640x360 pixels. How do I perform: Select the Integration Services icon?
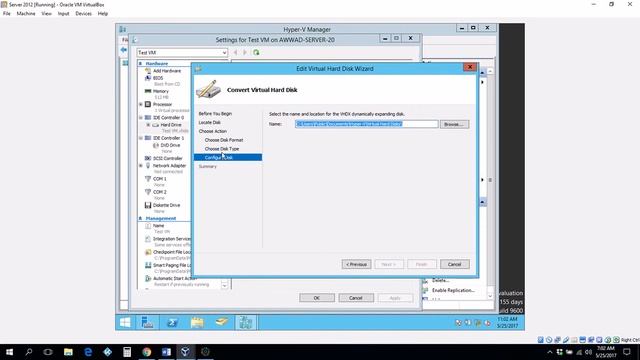pos(148,239)
